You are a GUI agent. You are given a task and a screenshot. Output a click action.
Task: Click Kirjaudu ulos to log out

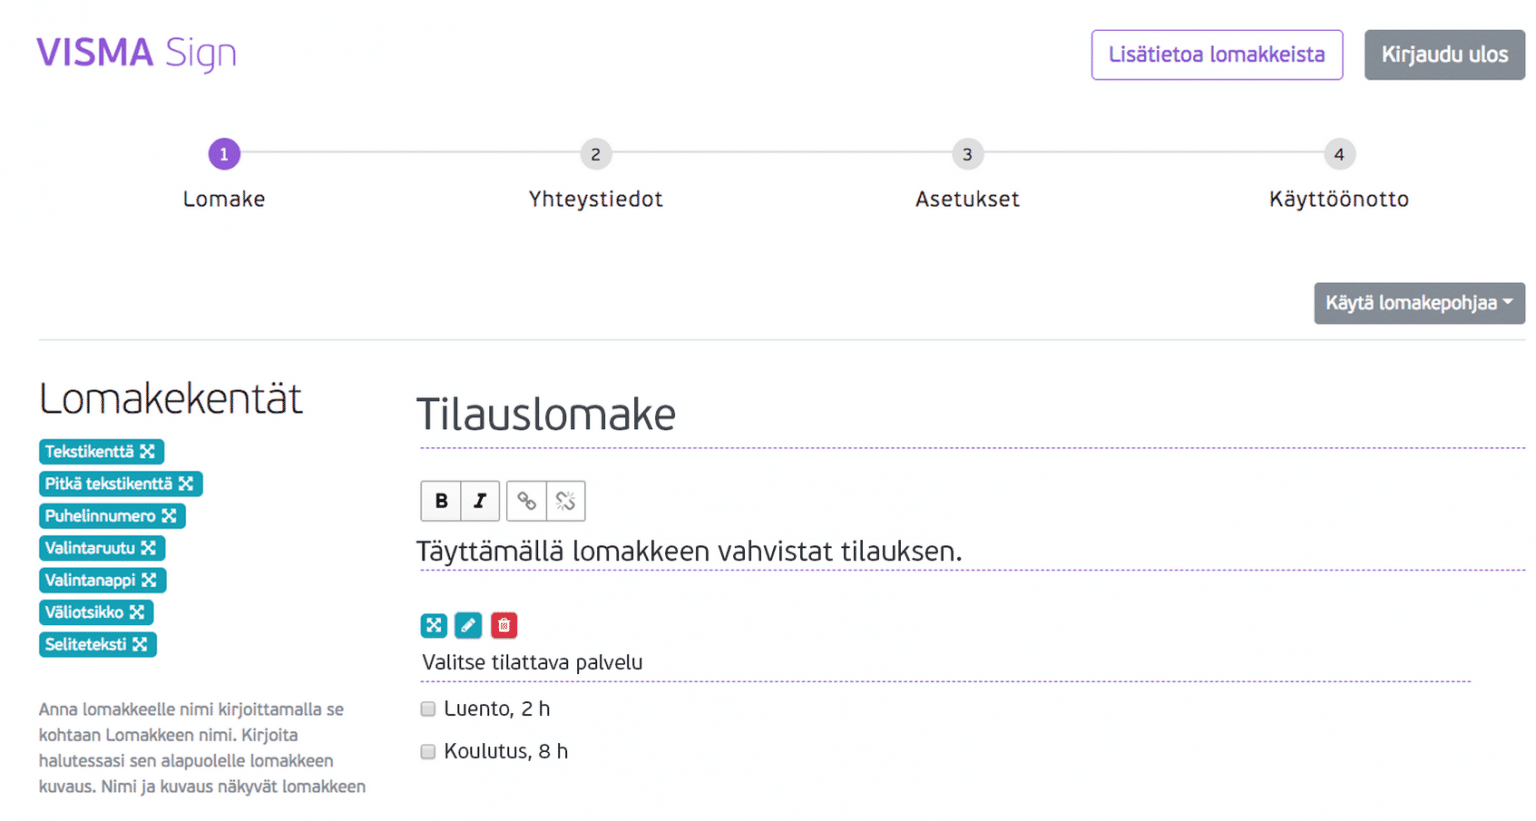tap(1444, 55)
